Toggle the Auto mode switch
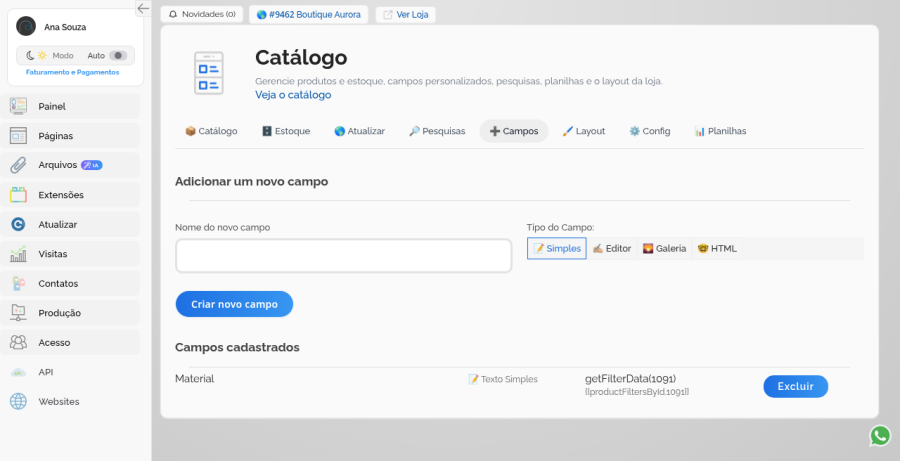Screen dimensions: 900x461 click(118, 56)
